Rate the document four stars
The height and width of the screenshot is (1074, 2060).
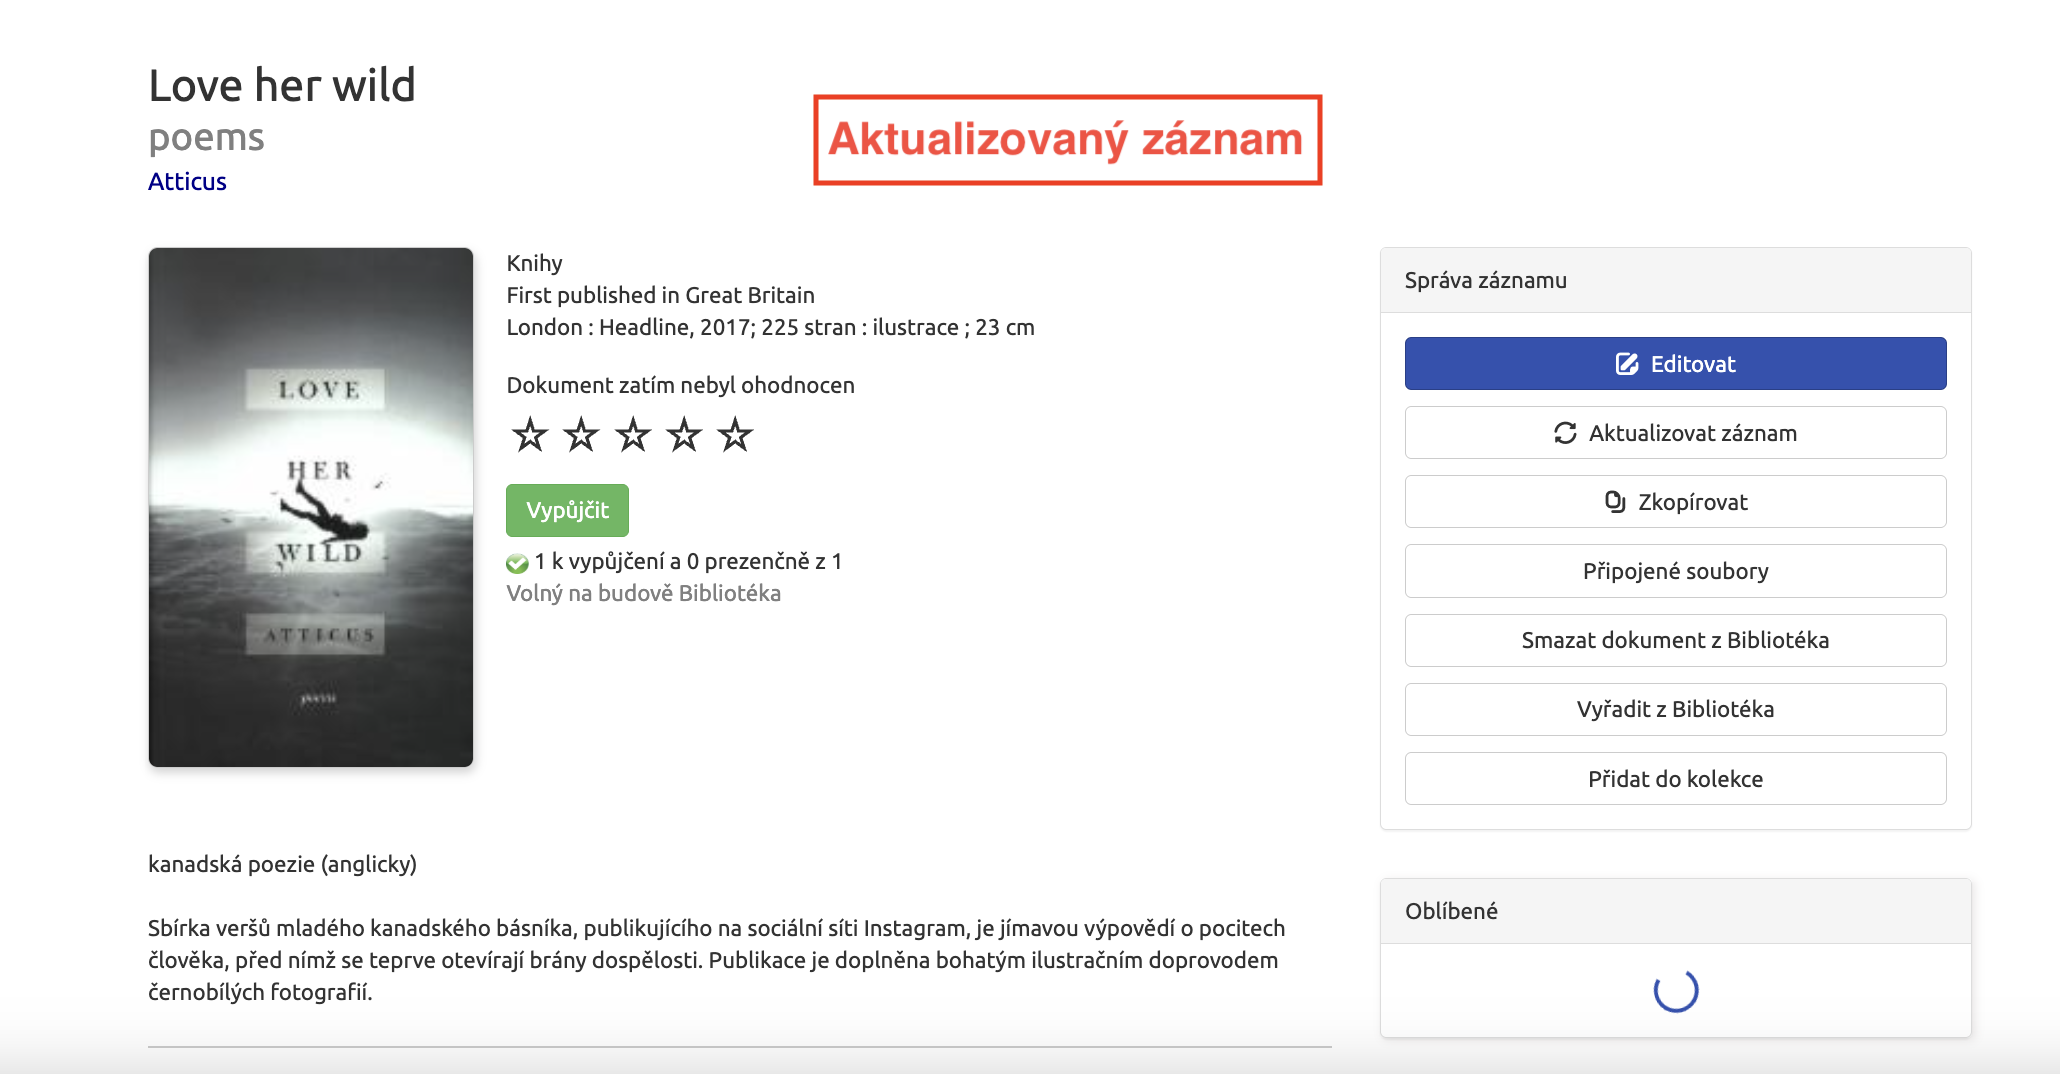[684, 435]
